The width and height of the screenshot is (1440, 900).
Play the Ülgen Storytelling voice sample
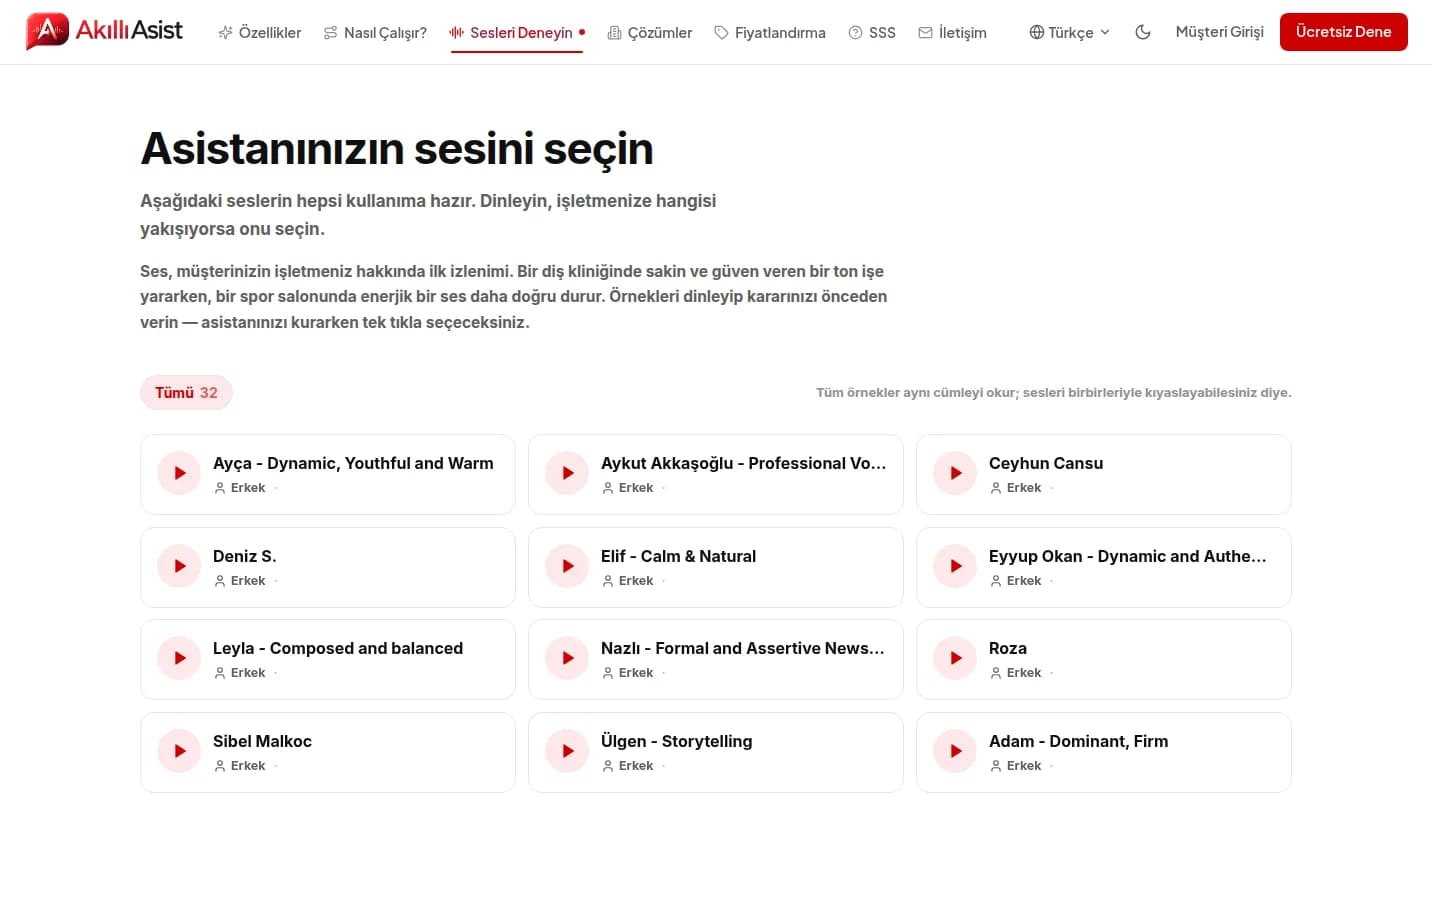click(x=568, y=751)
